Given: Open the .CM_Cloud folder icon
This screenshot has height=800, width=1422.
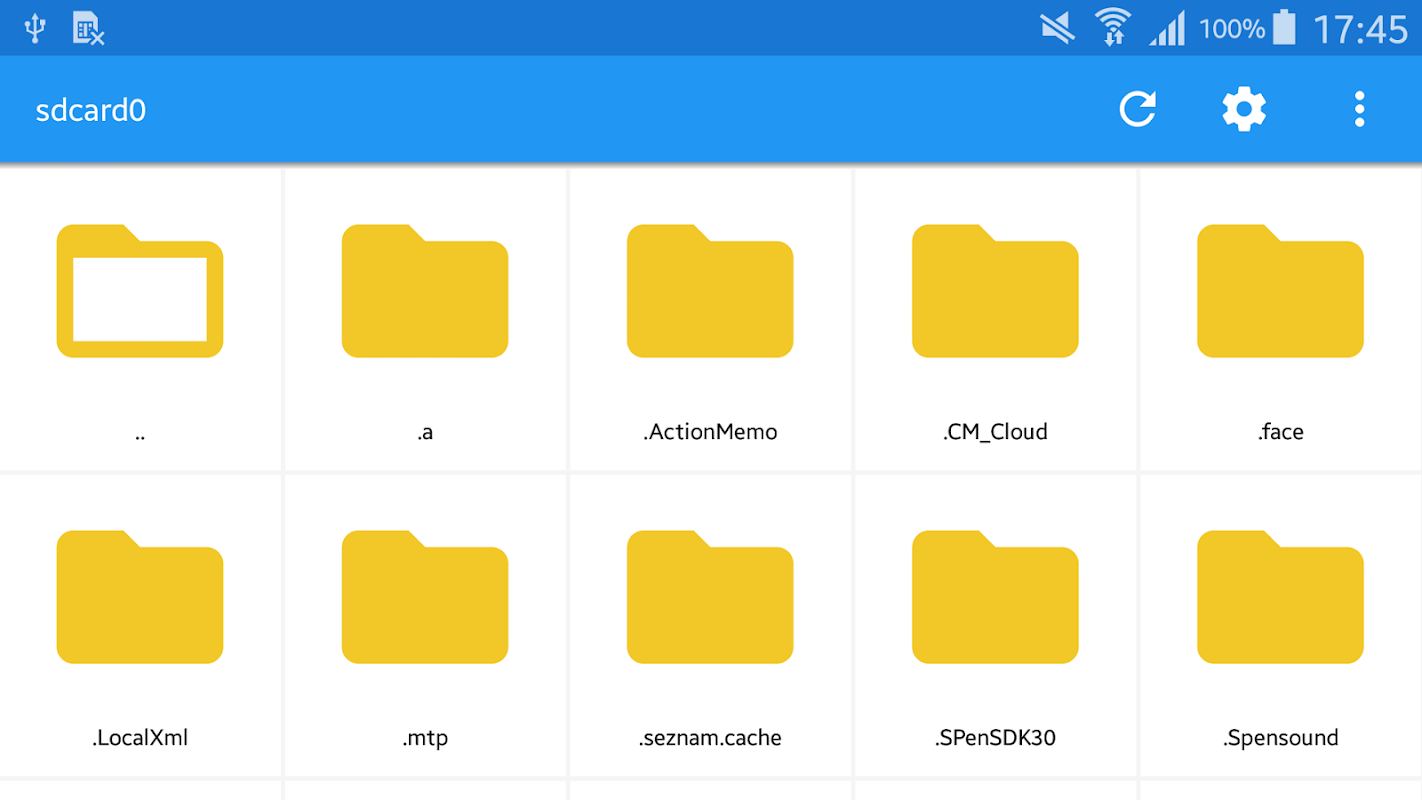Looking at the screenshot, I should tap(995, 291).
